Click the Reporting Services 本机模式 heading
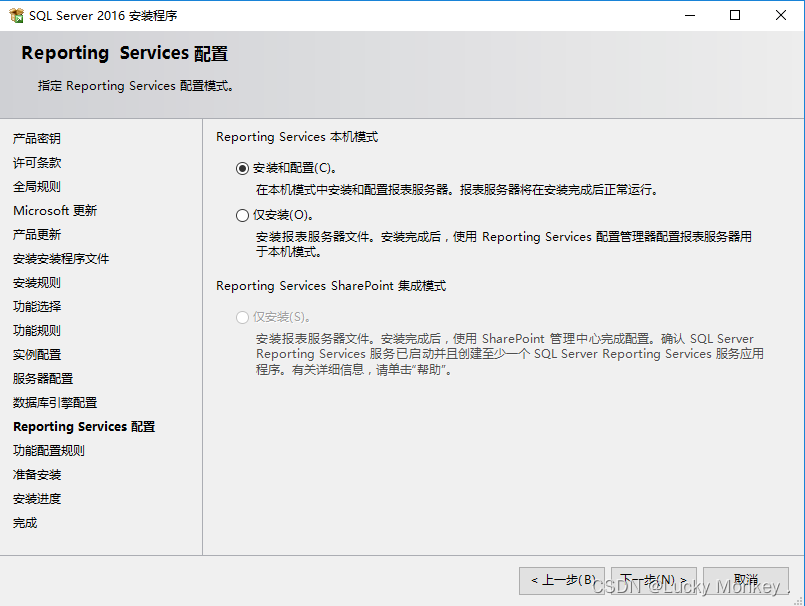 [x=297, y=137]
